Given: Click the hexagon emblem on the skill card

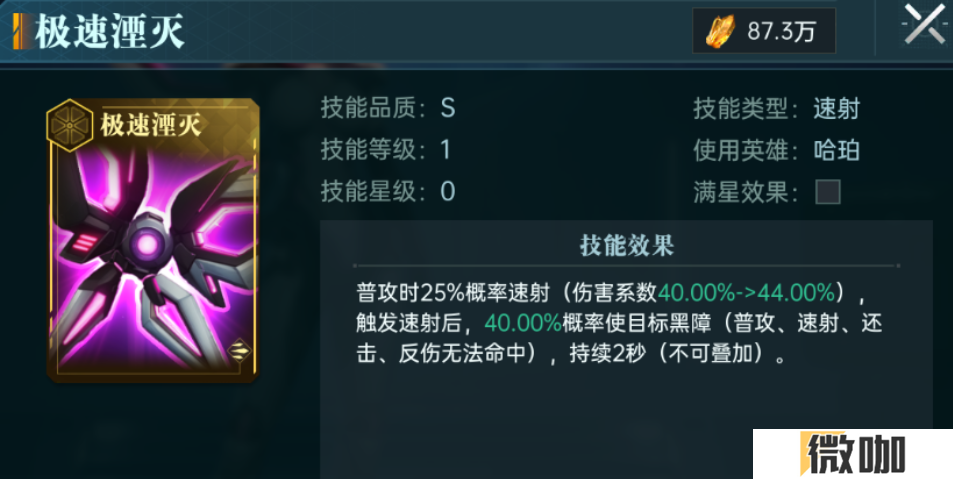Looking at the screenshot, I should click(69, 126).
